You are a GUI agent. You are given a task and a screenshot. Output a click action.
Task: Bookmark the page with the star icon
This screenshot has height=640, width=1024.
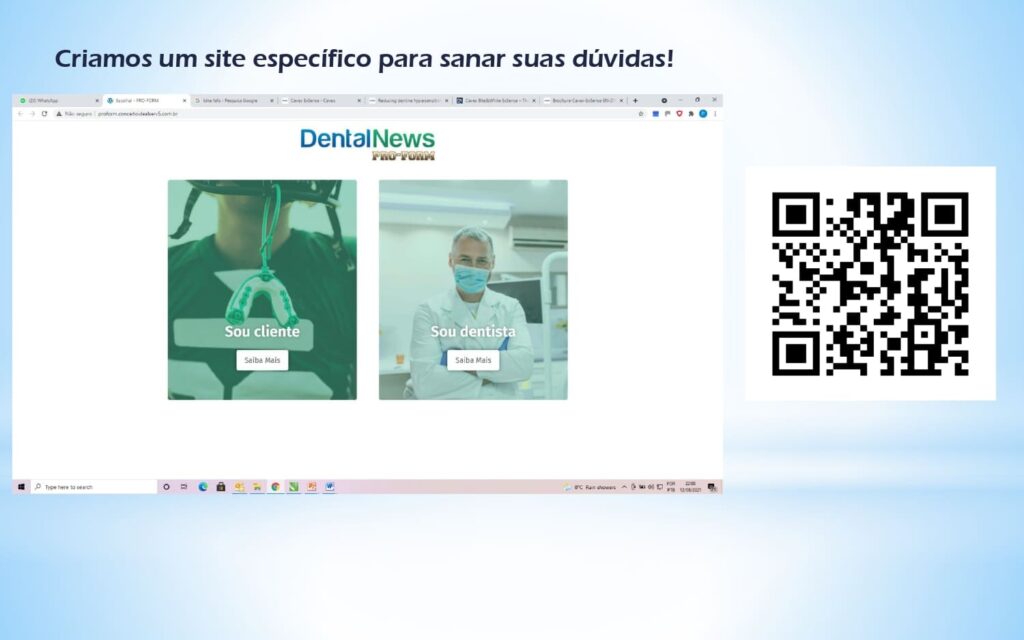[641, 114]
